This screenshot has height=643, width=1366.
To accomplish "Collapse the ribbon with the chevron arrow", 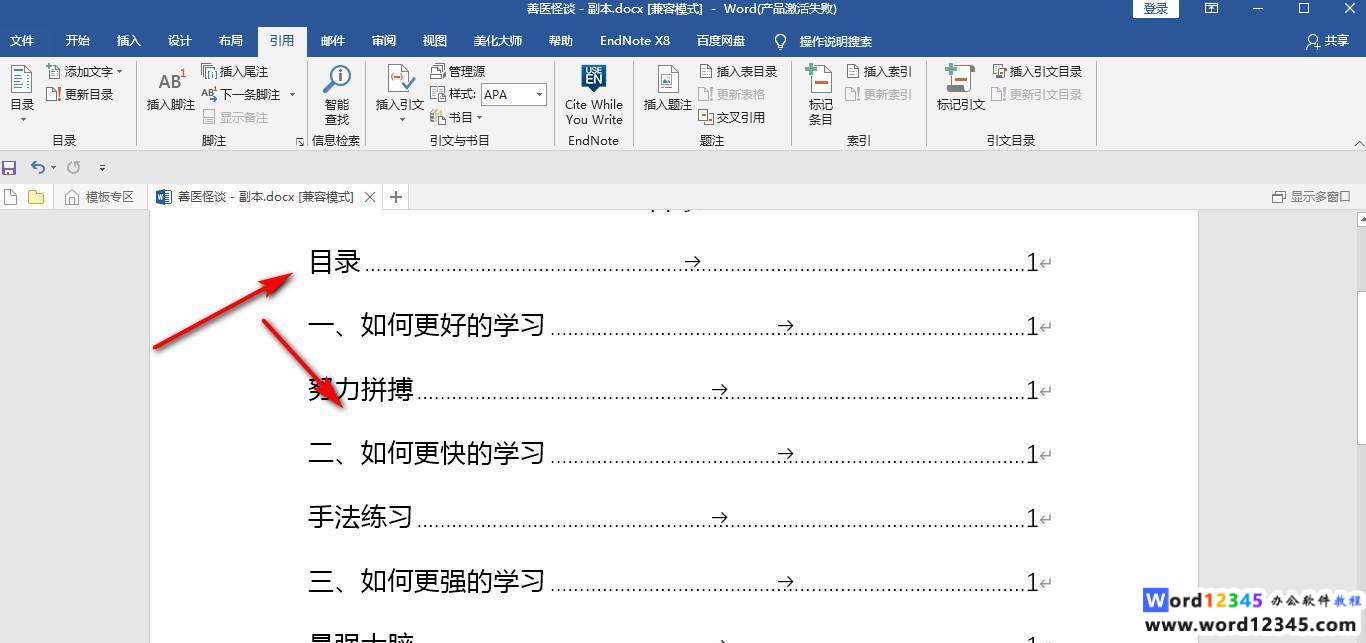I will pyautogui.click(x=1358, y=143).
